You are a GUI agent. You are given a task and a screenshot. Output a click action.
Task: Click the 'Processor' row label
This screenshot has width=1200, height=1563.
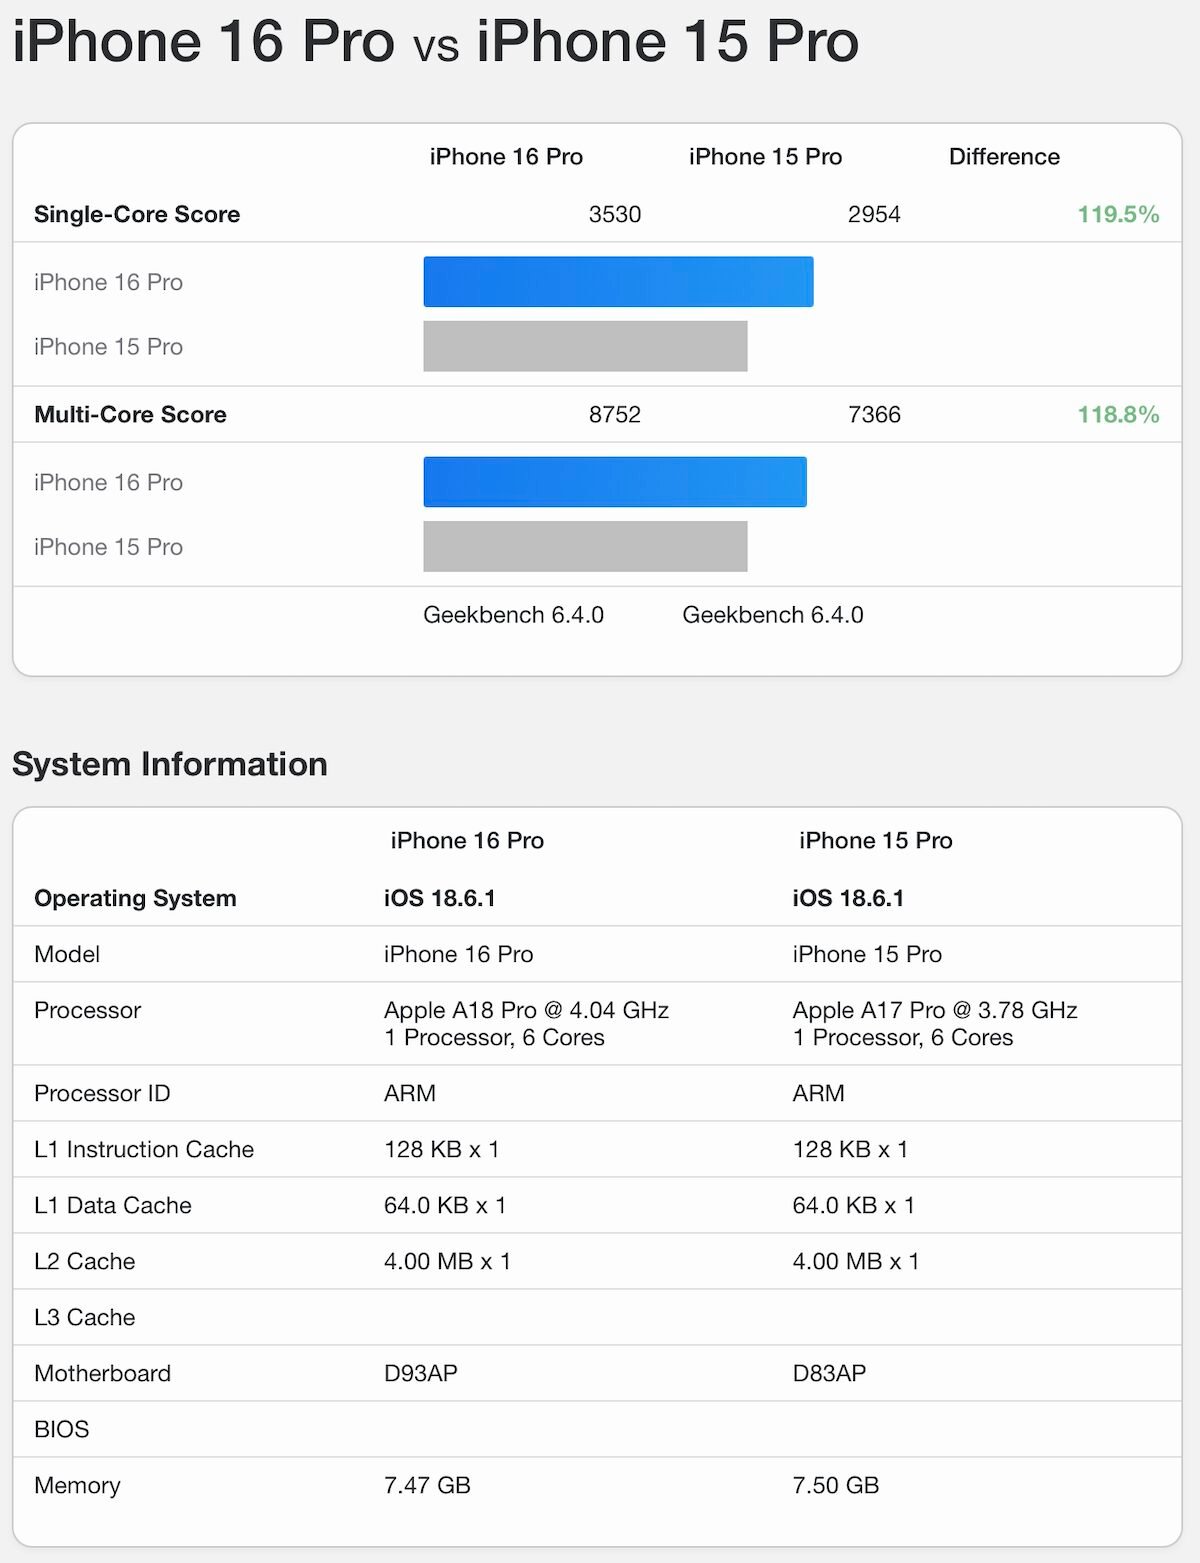pyautogui.click(x=88, y=1010)
